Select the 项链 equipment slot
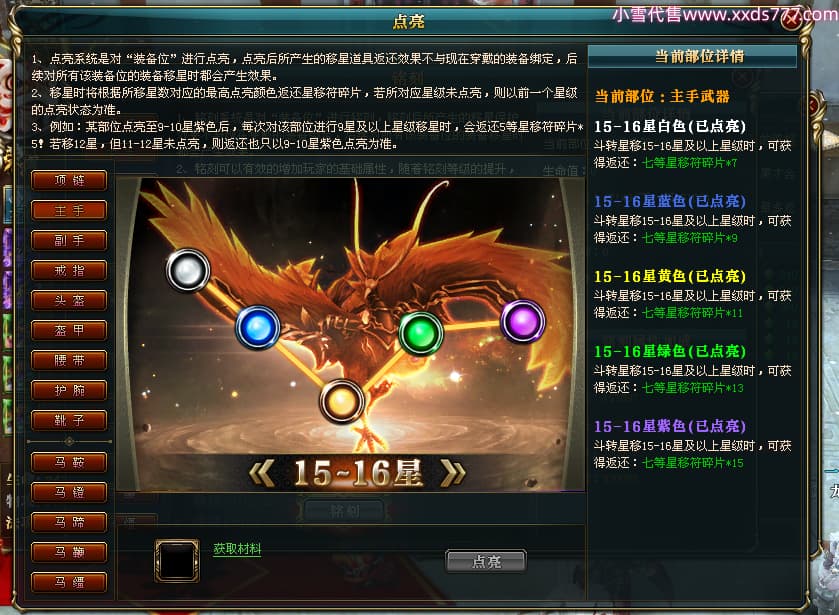This screenshot has height=615, width=839. [69, 180]
